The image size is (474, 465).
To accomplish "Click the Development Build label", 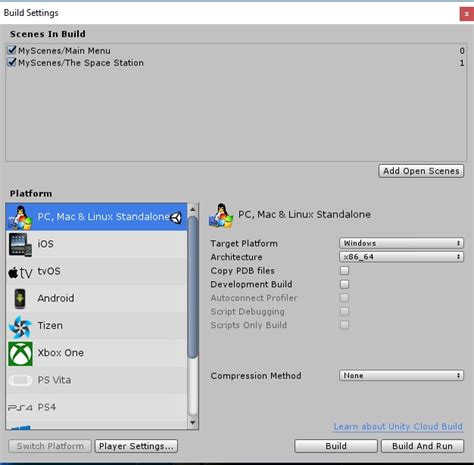I will (251, 284).
